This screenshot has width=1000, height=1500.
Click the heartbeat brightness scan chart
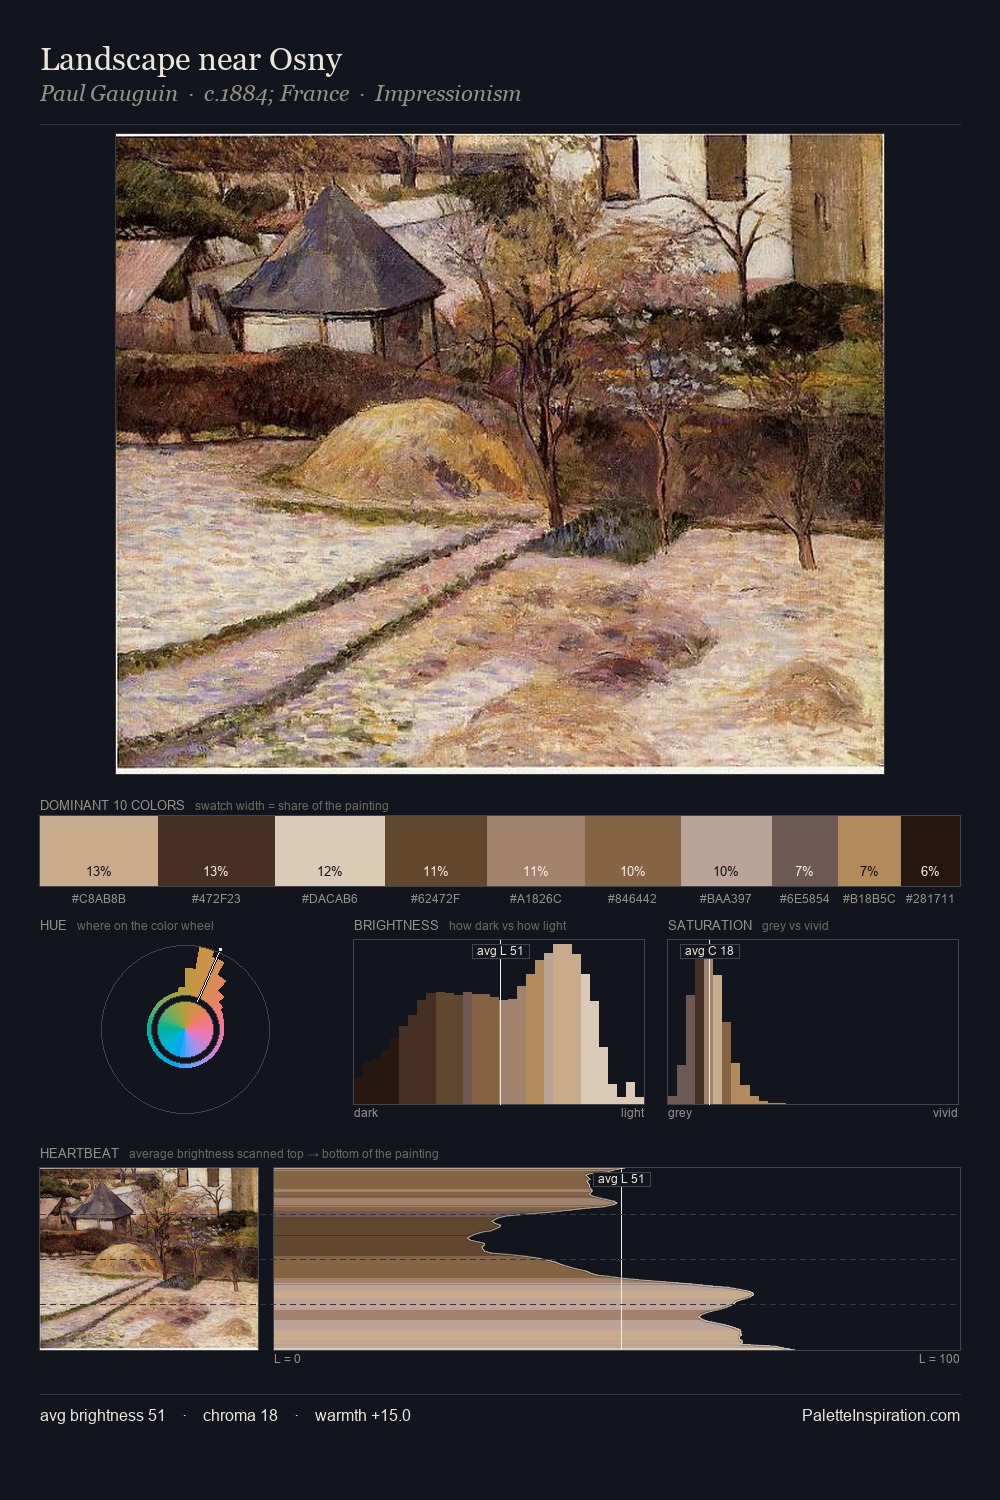click(x=617, y=1258)
